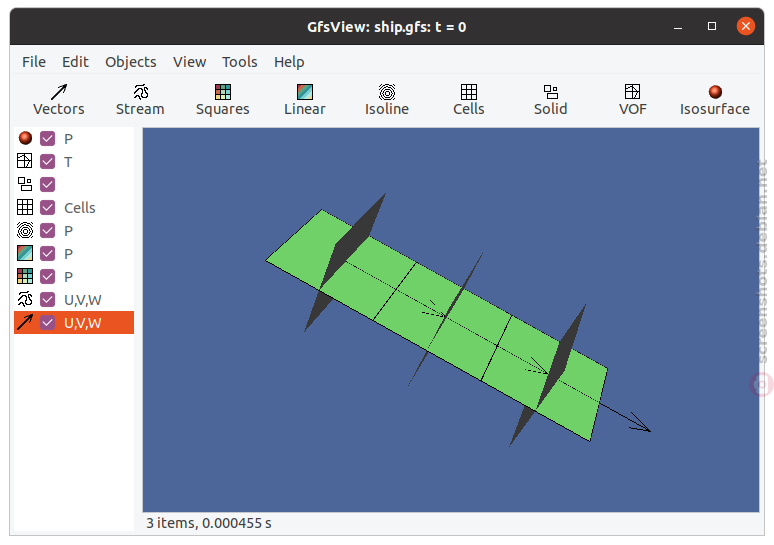The width and height of the screenshot is (774, 545).
Task: Select the T label in the object list
Action: [x=68, y=162]
